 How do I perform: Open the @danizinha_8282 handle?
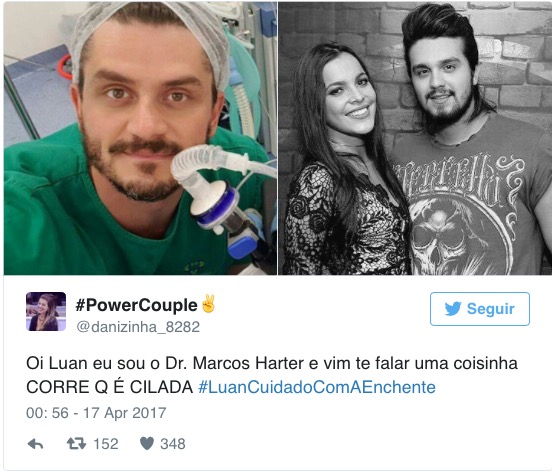point(138,327)
